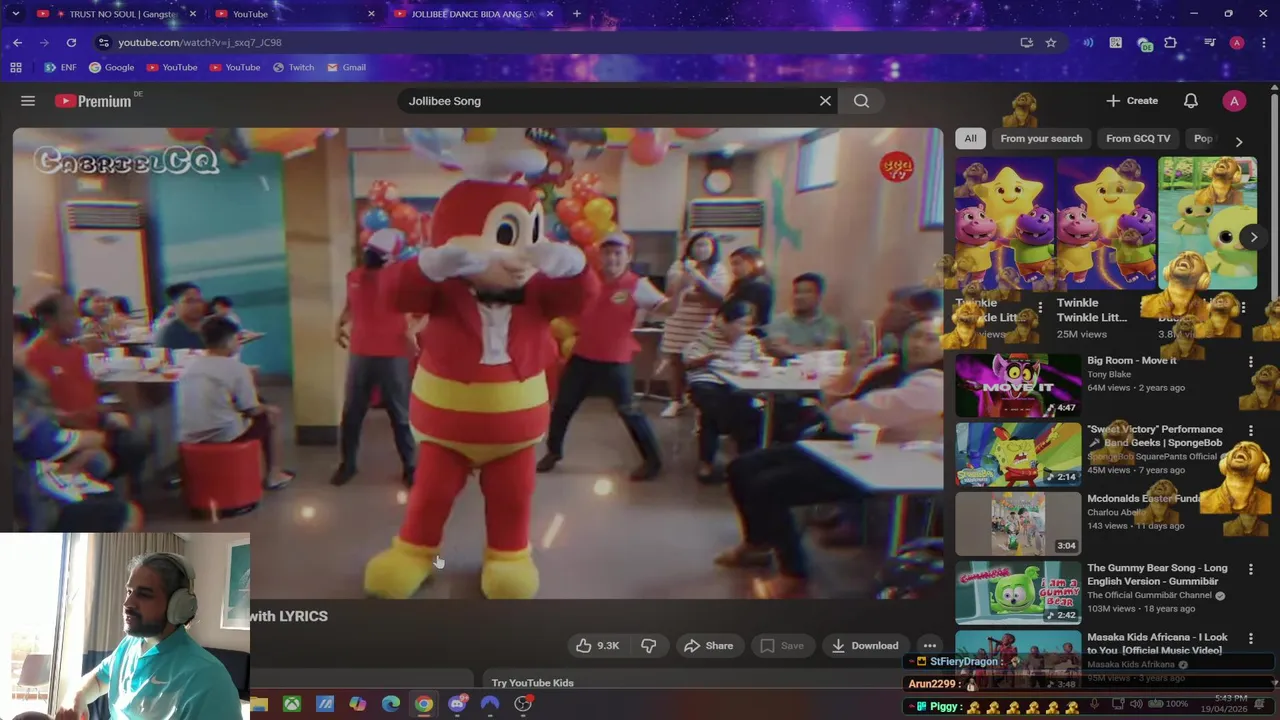Open Chrome three-dot menu
The image size is (1280, 720).
(x=1262, y=43)
